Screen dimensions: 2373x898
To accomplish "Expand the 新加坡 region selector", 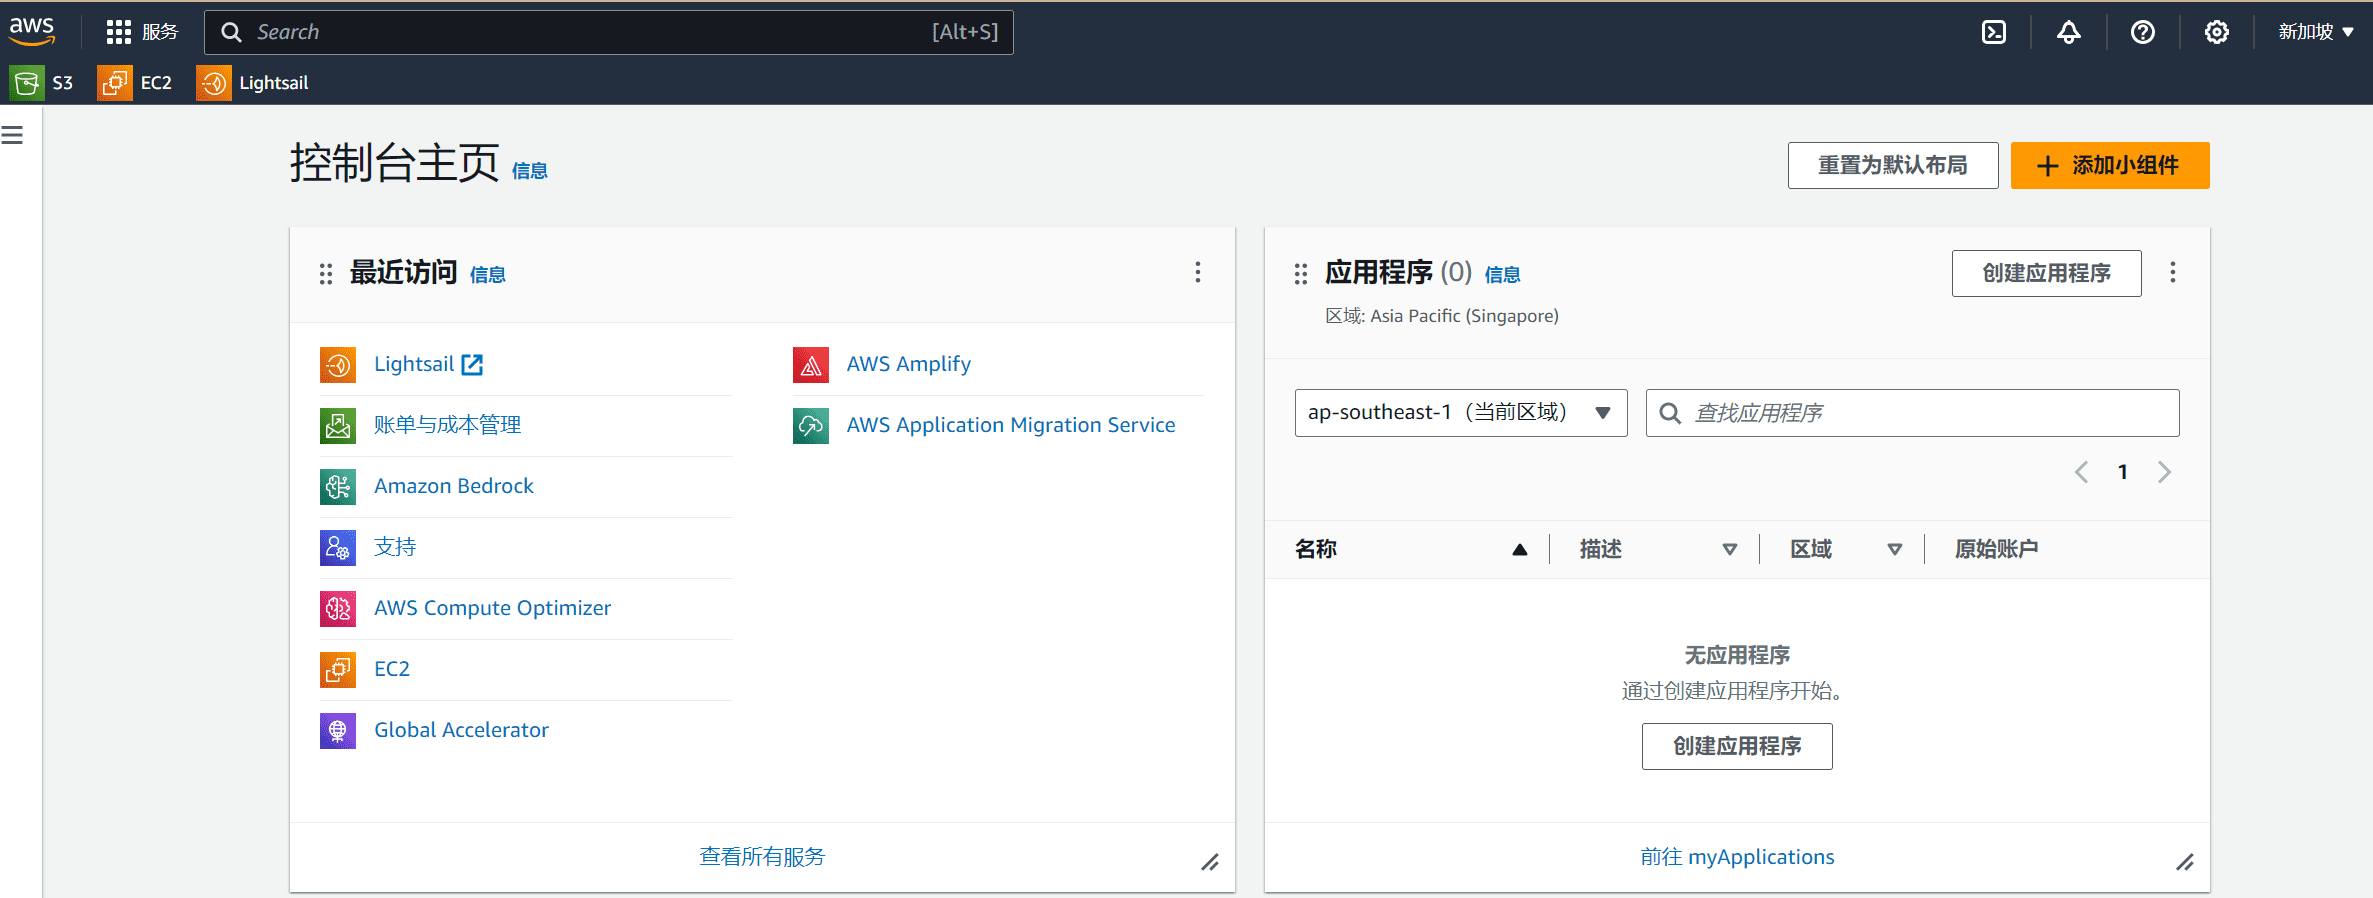I will coord(2315,32).
